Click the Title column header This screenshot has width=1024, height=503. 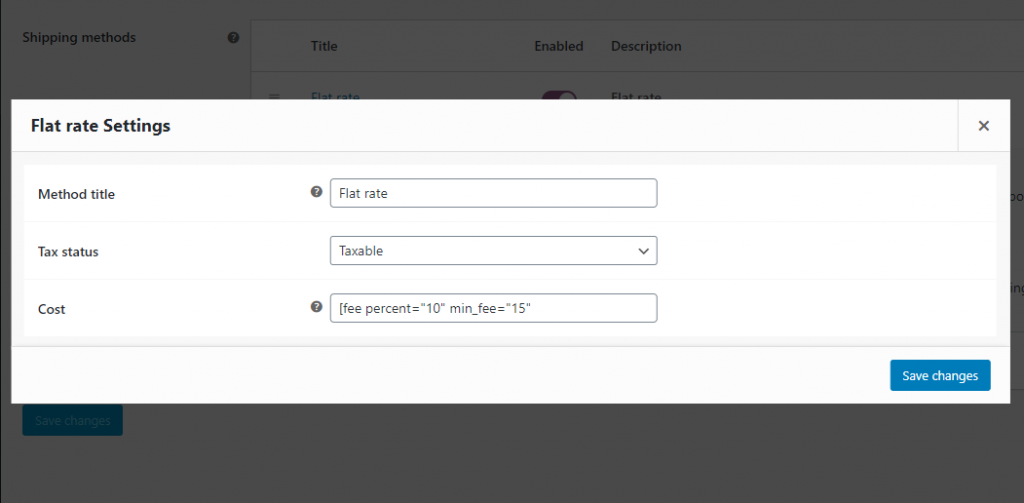click(324, 46)
